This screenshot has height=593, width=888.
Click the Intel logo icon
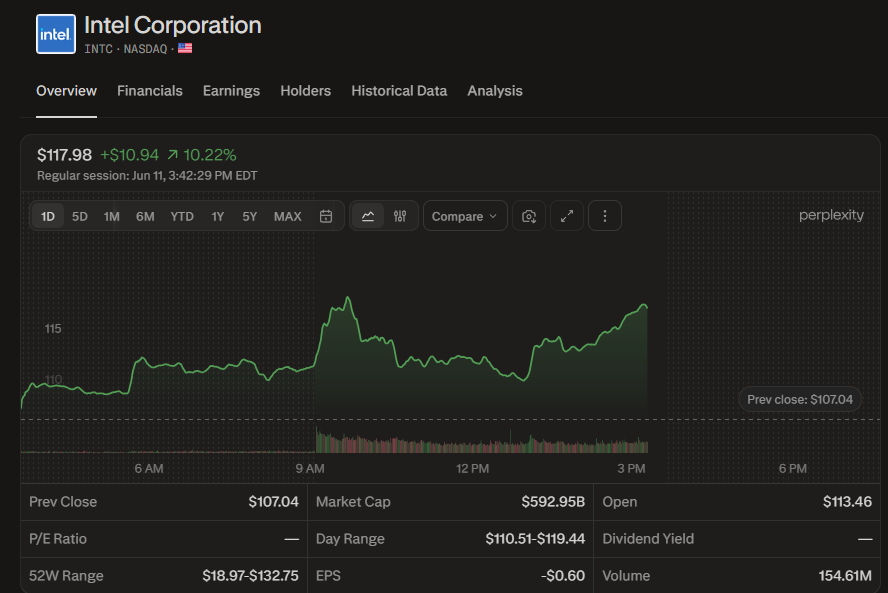[x=56, y=34]
